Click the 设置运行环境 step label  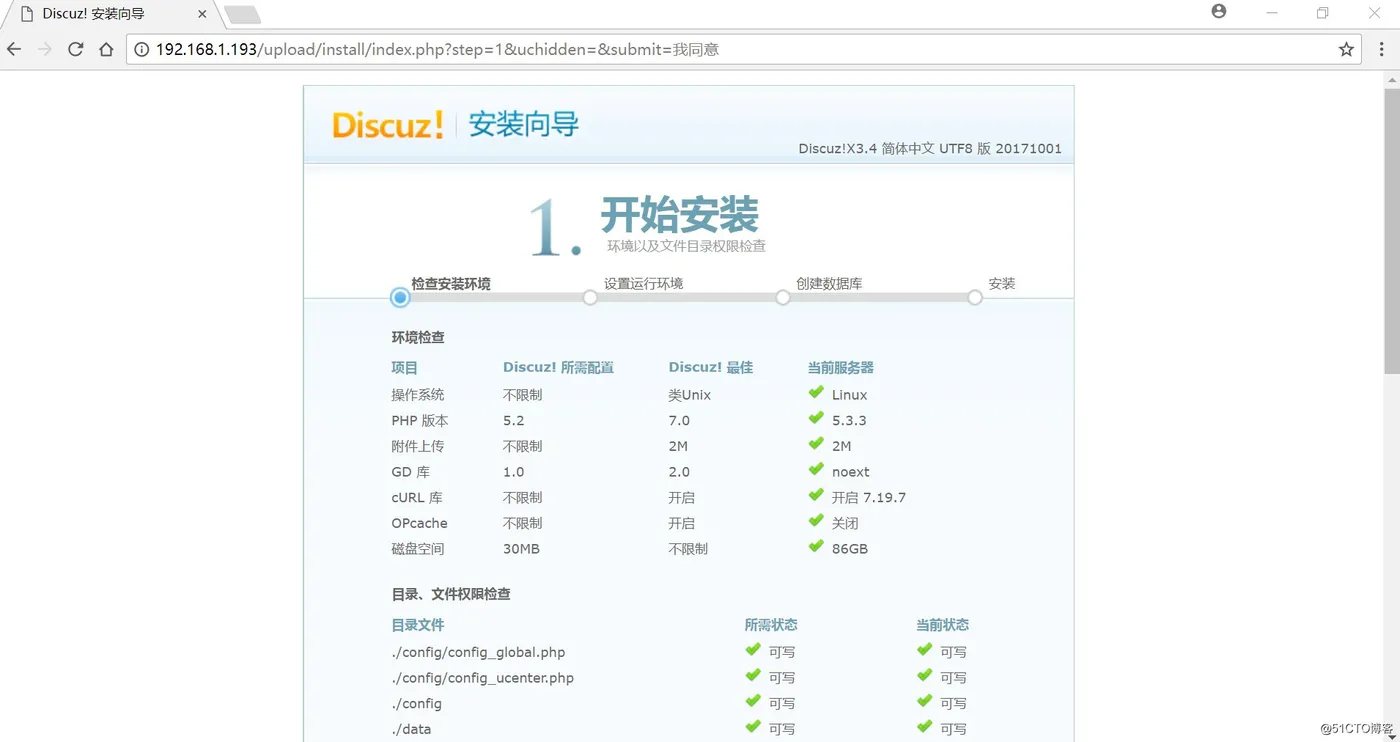pyautogui.click(x=643, y=283)
